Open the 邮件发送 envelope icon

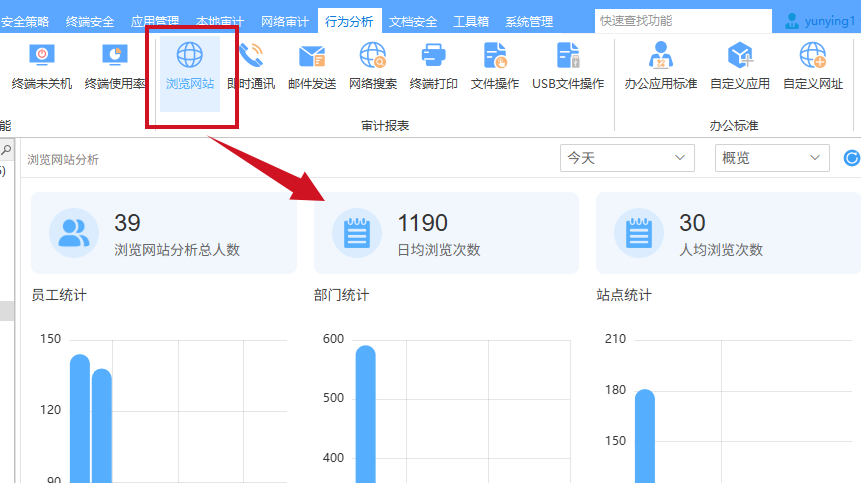312,55
